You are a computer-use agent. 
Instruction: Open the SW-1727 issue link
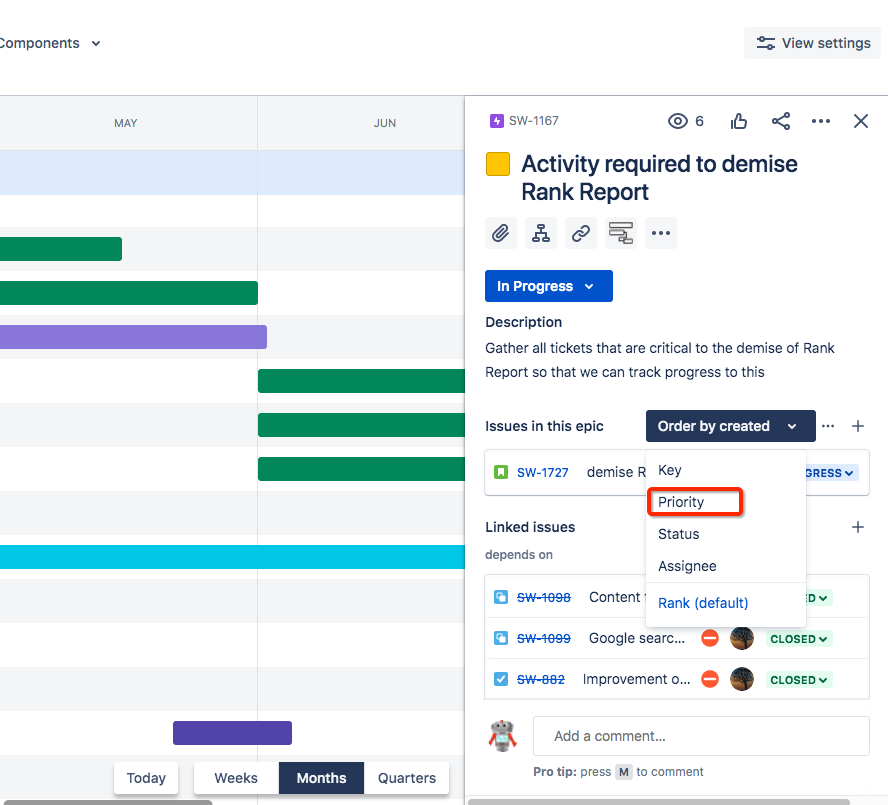[543, 472]
